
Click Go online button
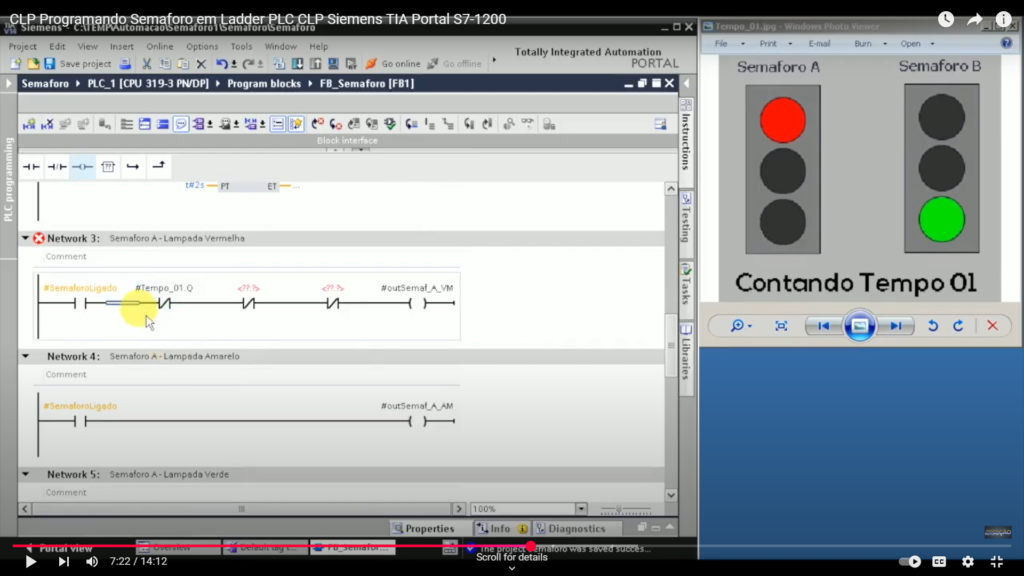click(392, 64)
